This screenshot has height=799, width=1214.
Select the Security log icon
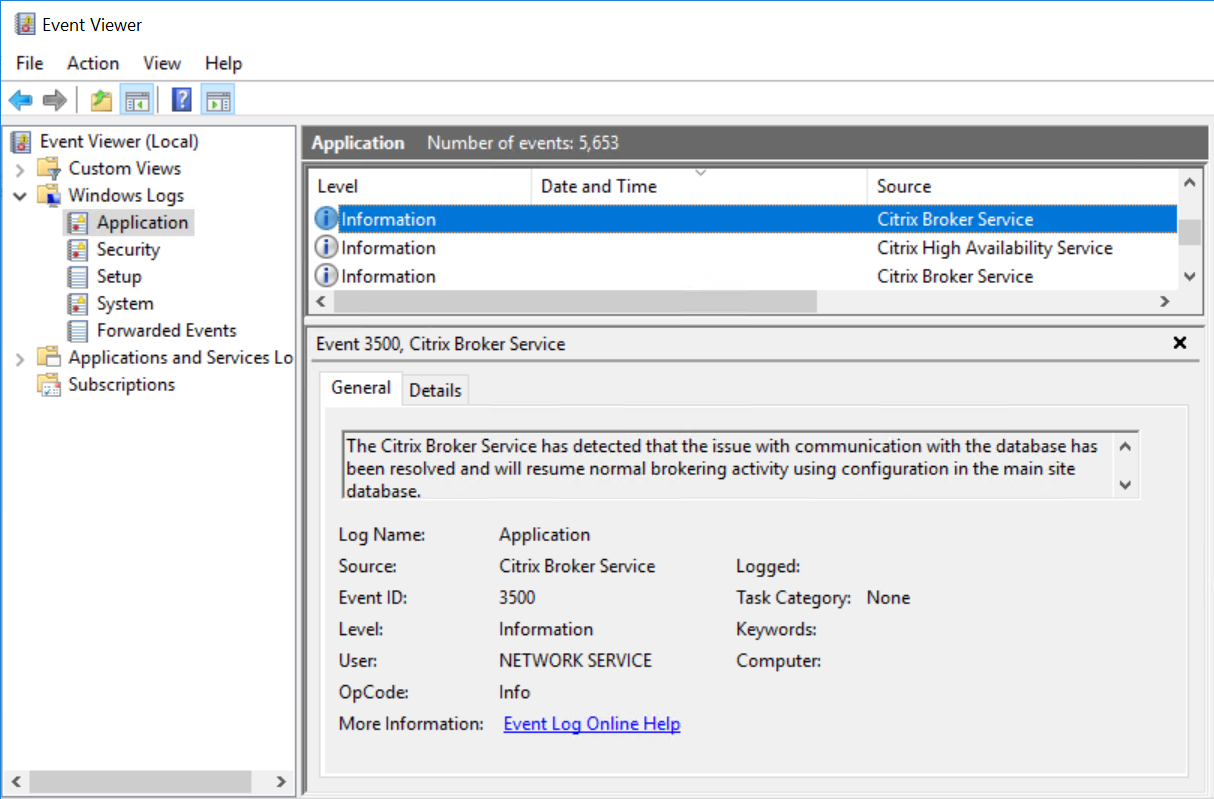[77, 250]
